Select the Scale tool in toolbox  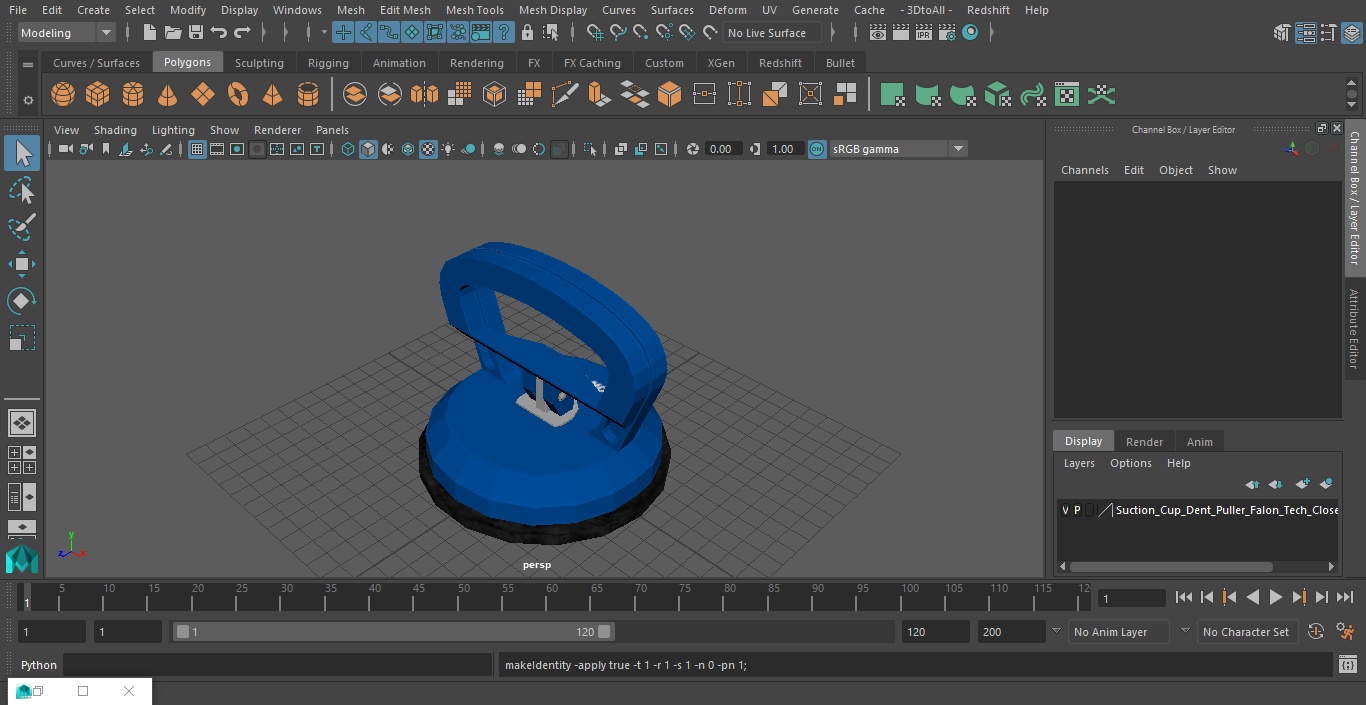click(x=21, y=338)
